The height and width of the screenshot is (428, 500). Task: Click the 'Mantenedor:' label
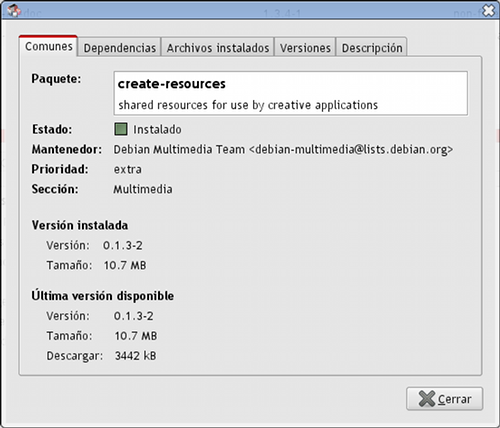coord(67,149)
